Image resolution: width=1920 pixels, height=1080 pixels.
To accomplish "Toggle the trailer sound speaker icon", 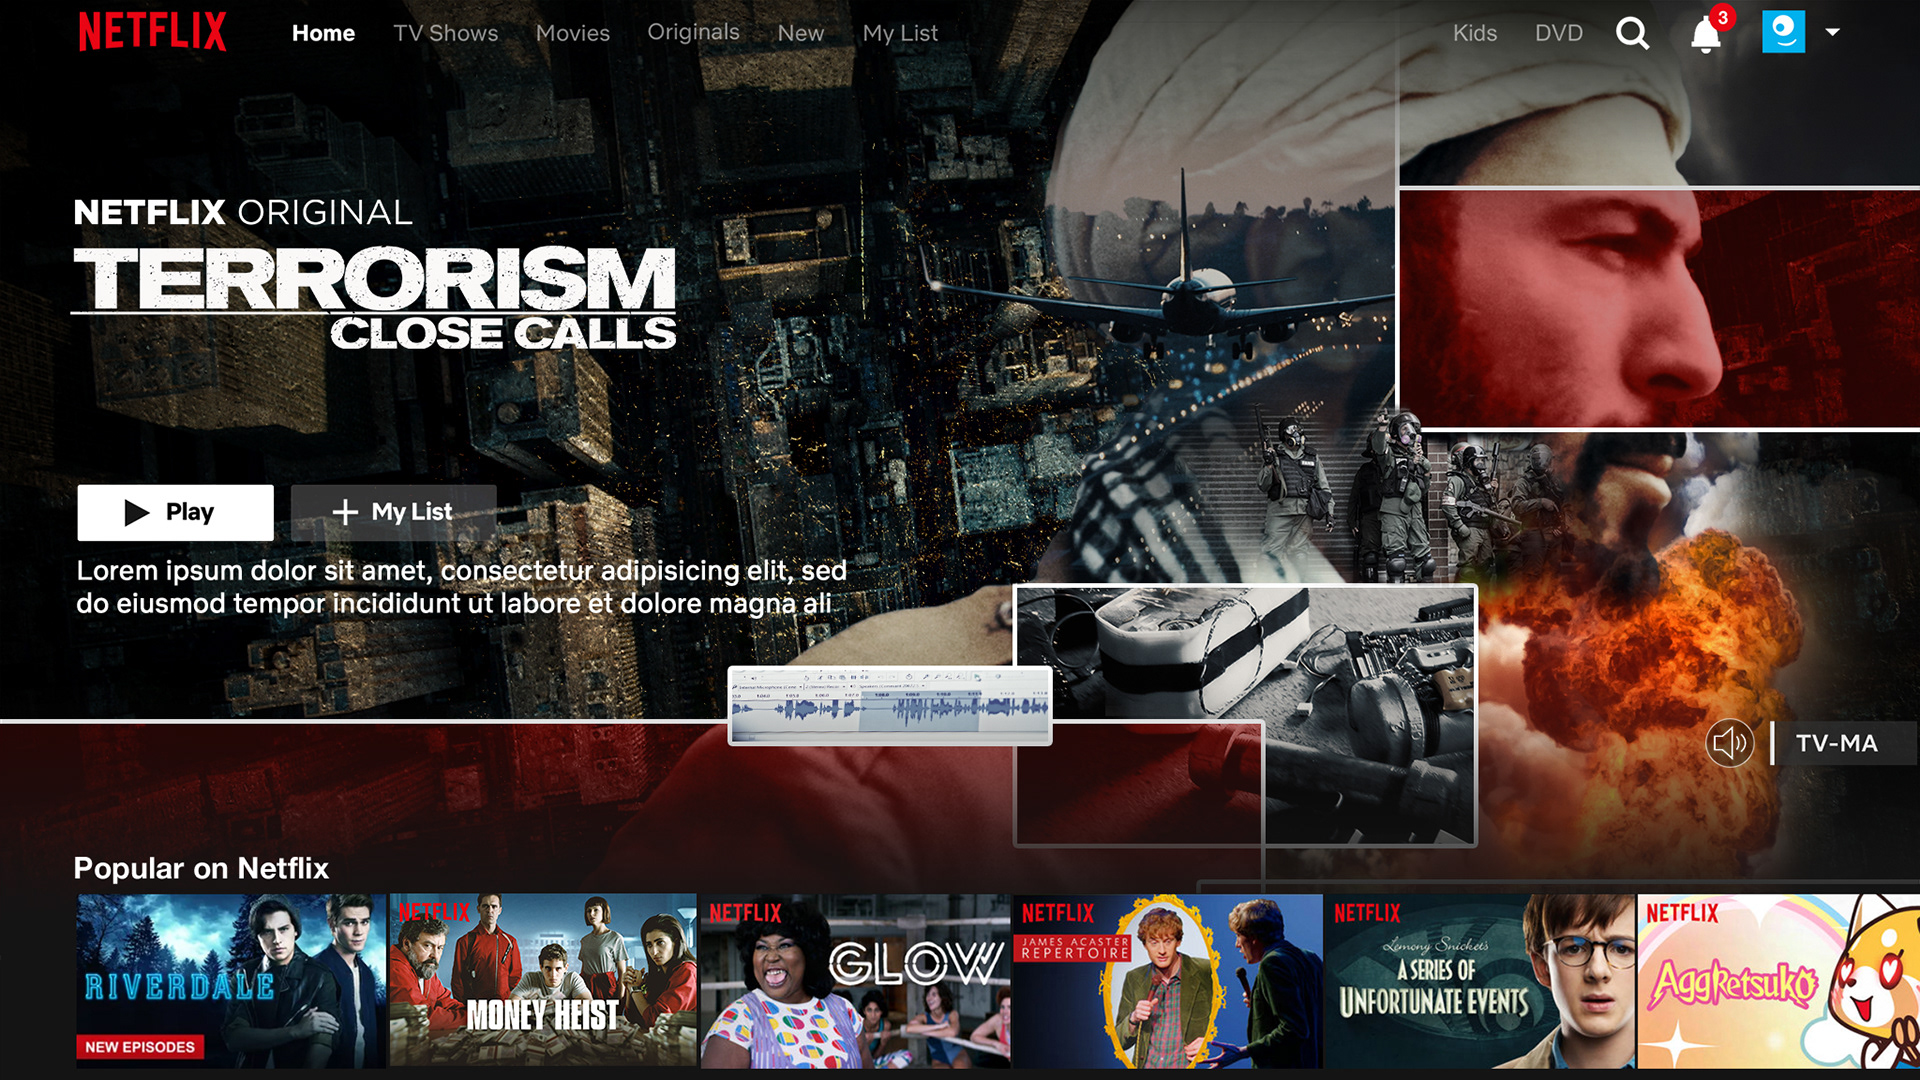I will 1729,743.
